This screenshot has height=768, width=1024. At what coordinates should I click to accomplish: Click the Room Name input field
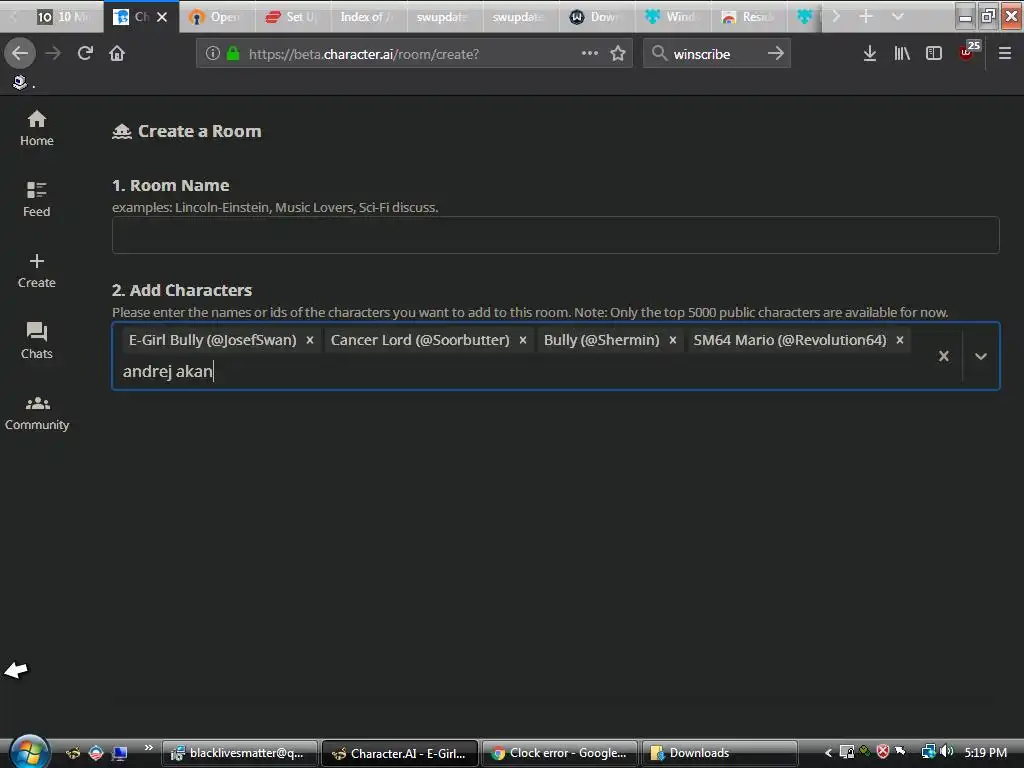[x=555, y=235]
